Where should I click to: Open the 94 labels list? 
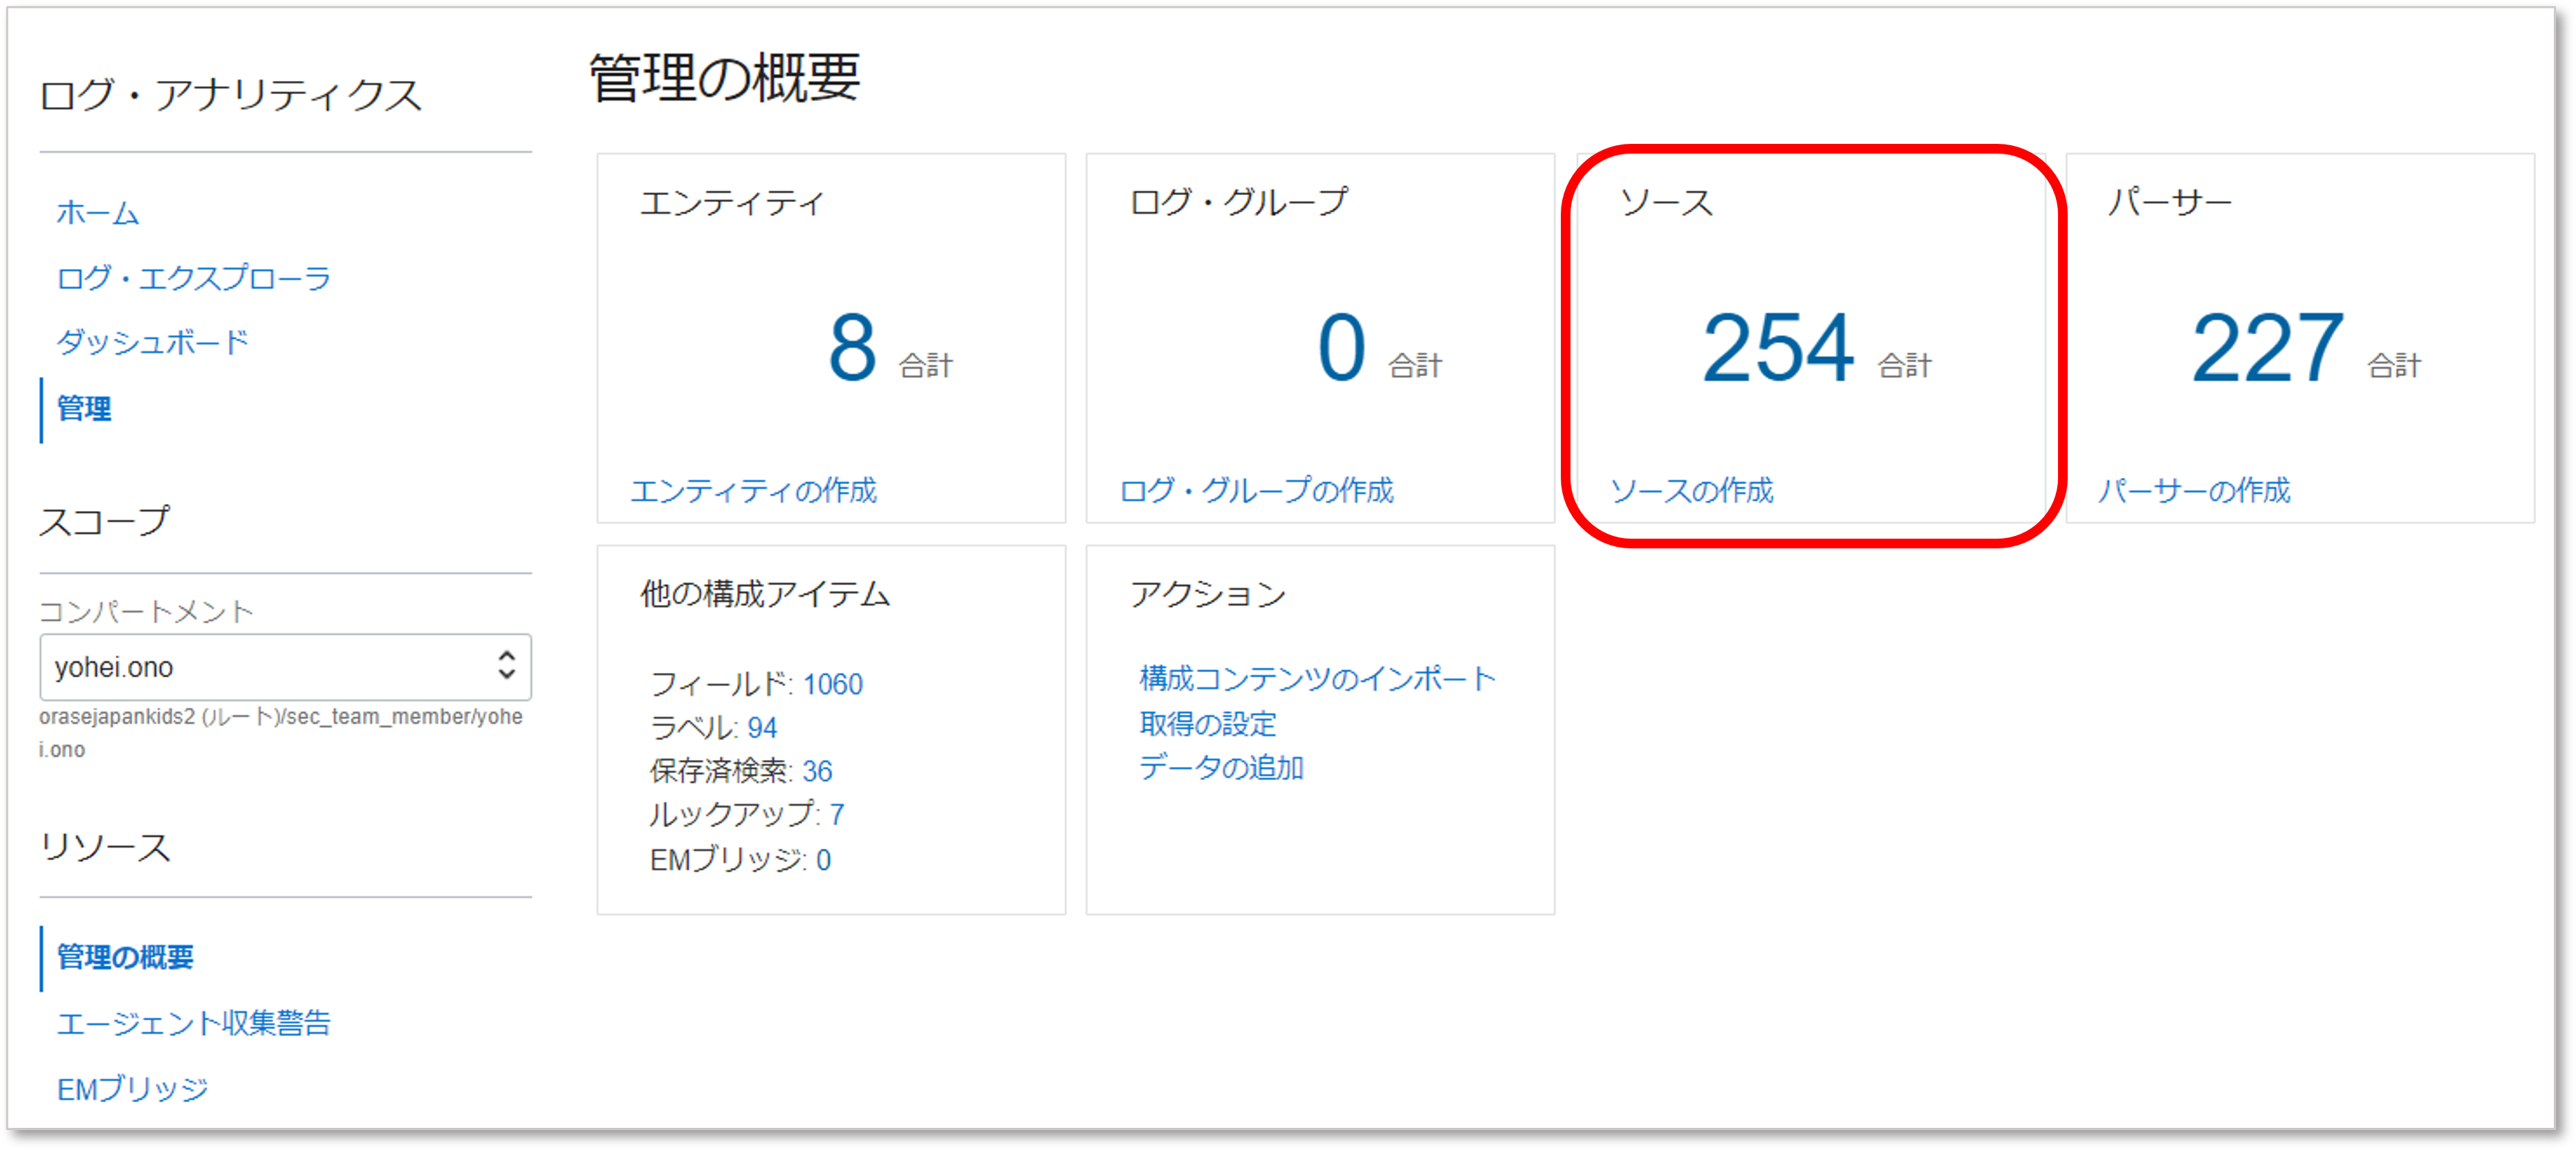pos(764,728)
